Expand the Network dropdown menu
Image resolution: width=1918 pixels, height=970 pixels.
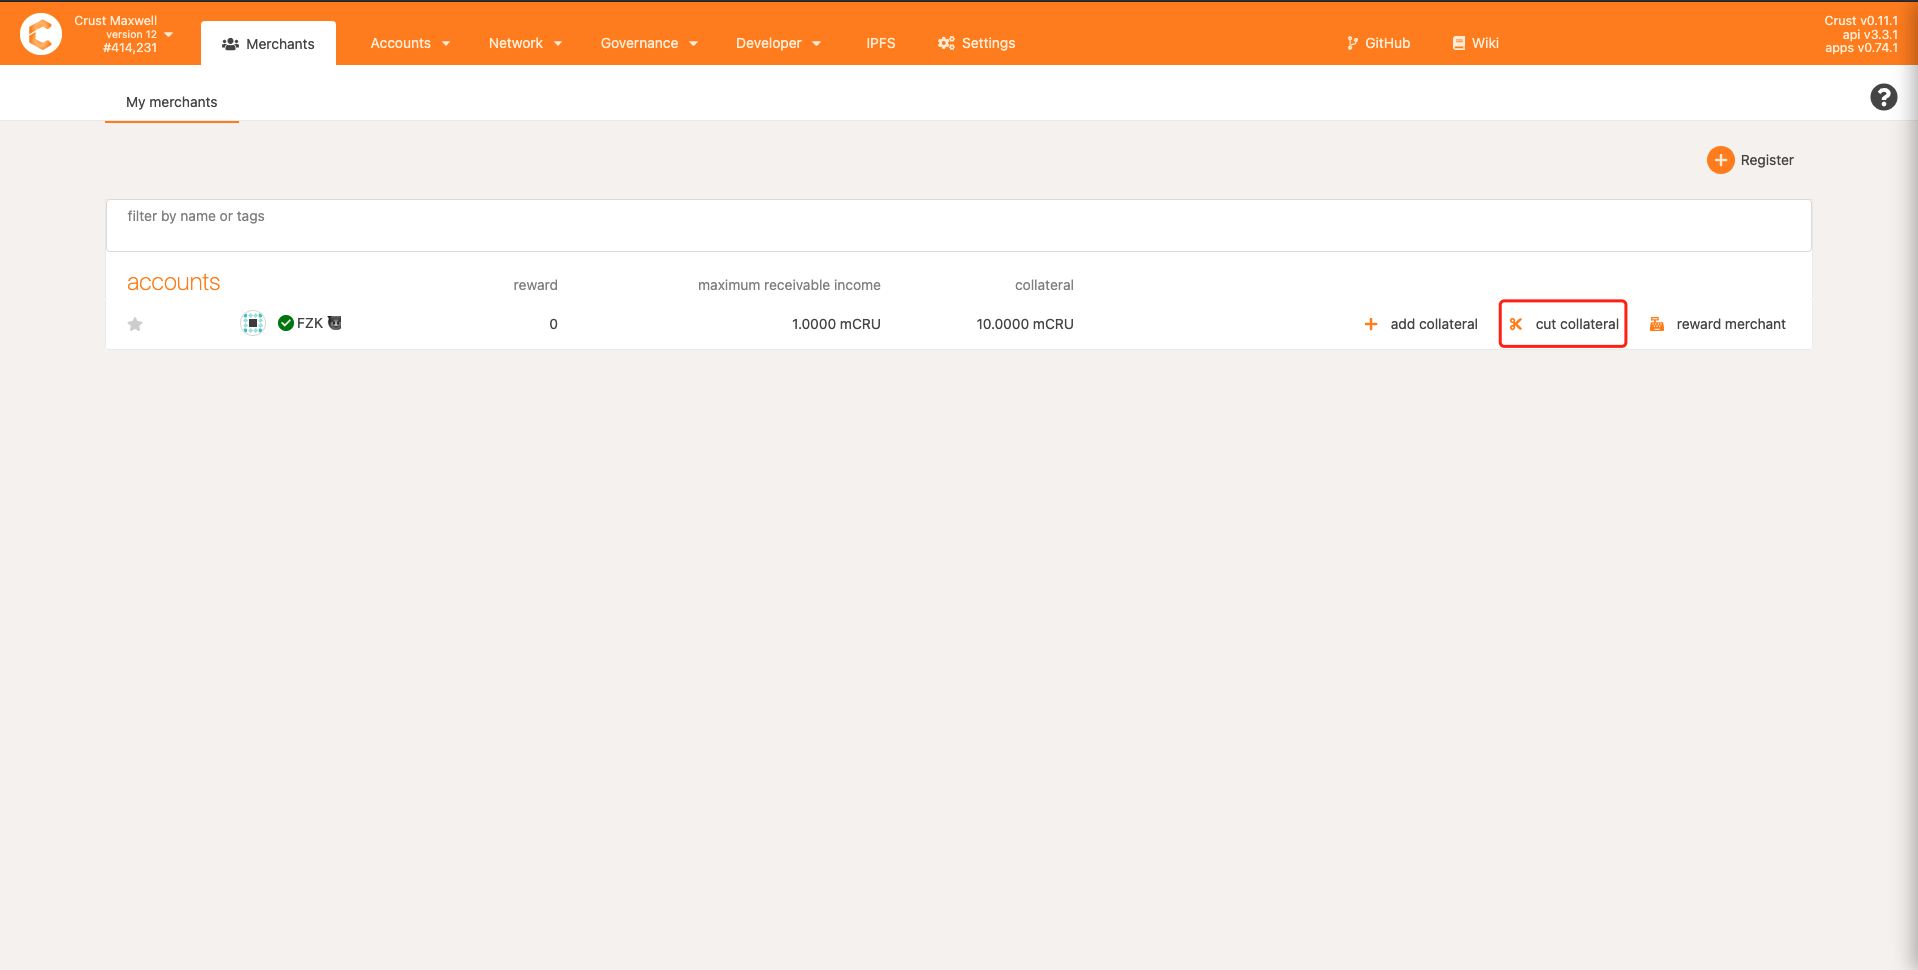(x=525, y=43)
